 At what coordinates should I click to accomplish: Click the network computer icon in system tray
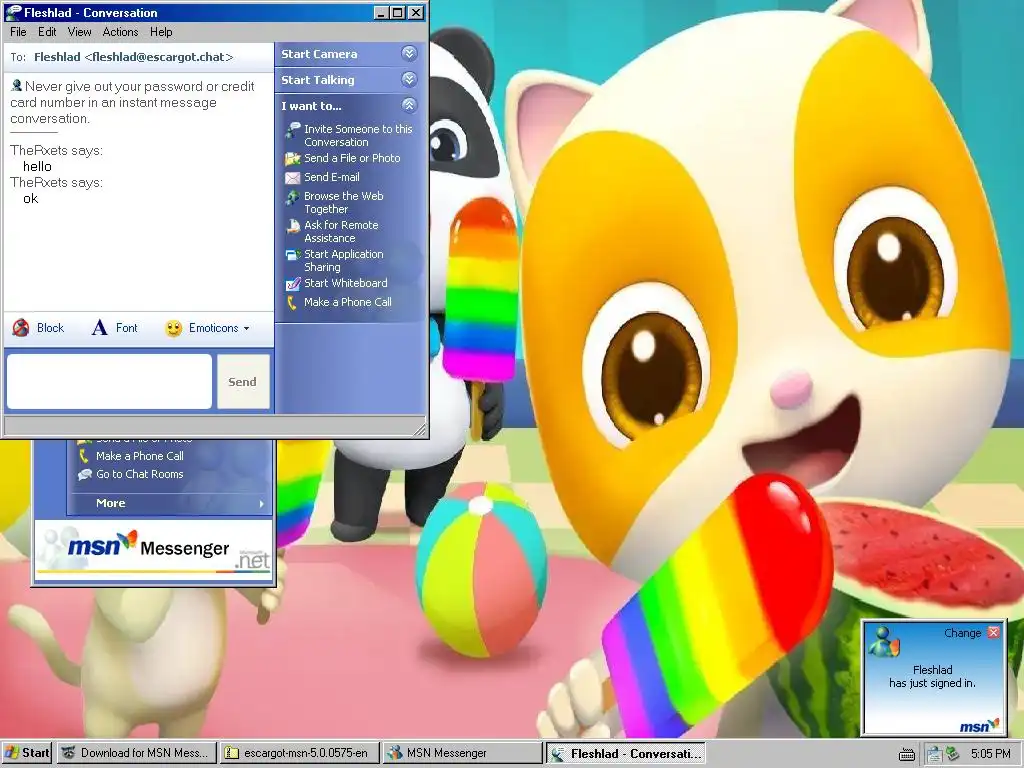click(934, 754)
